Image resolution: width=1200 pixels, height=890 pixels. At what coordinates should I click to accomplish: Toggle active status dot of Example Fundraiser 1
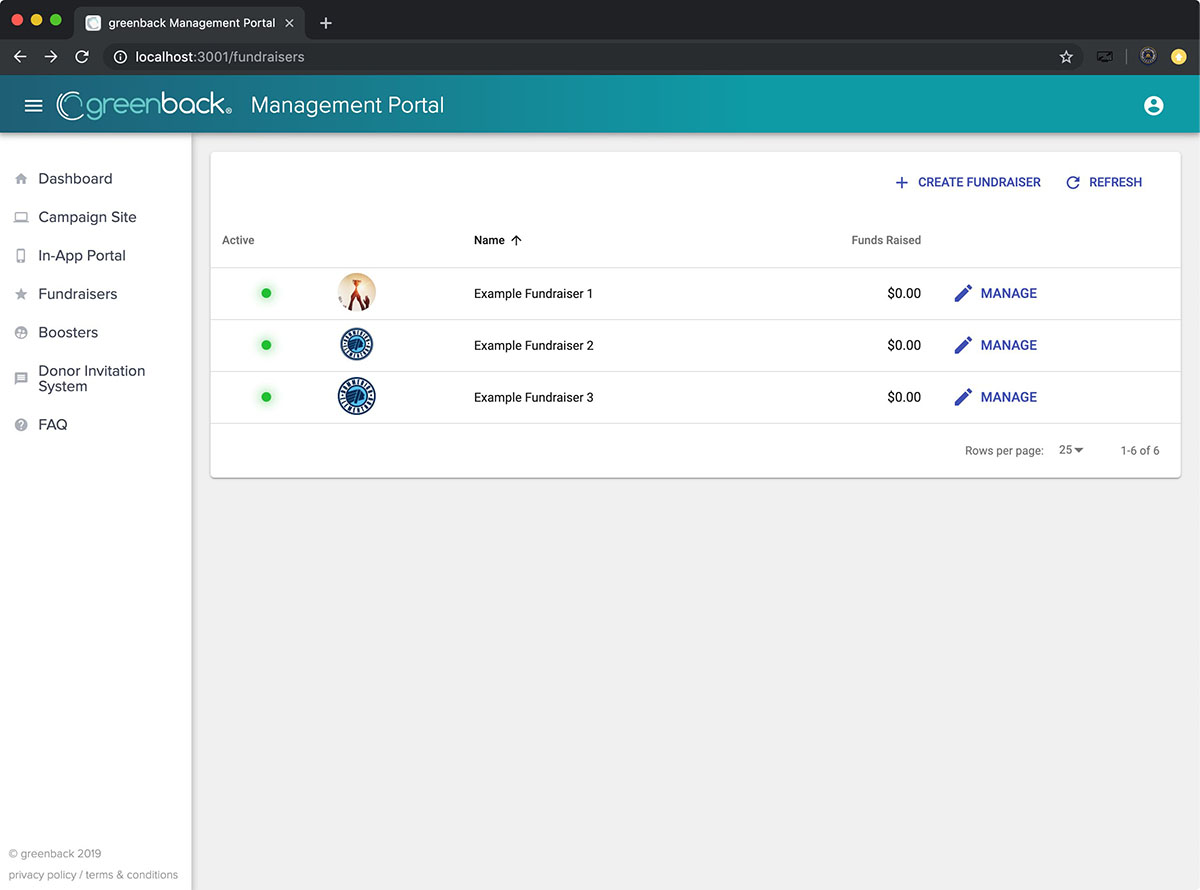(x=266, y=293)
